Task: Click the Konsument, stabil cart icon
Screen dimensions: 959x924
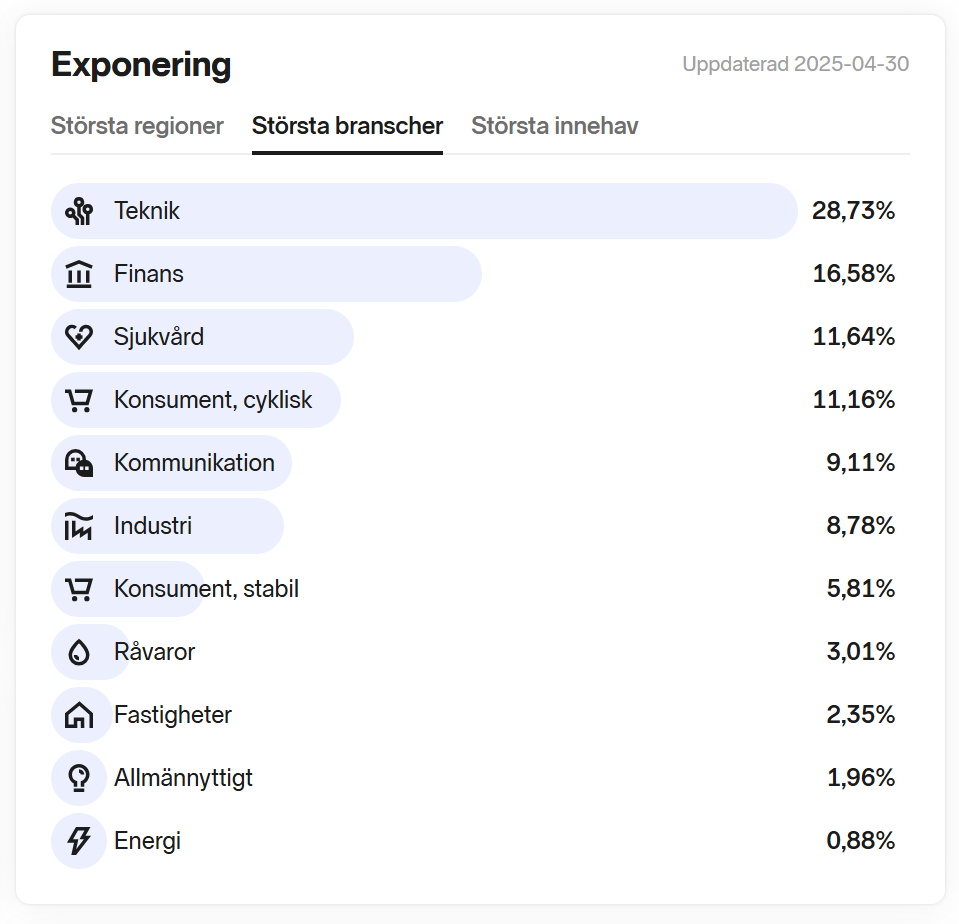Action: 79,589
